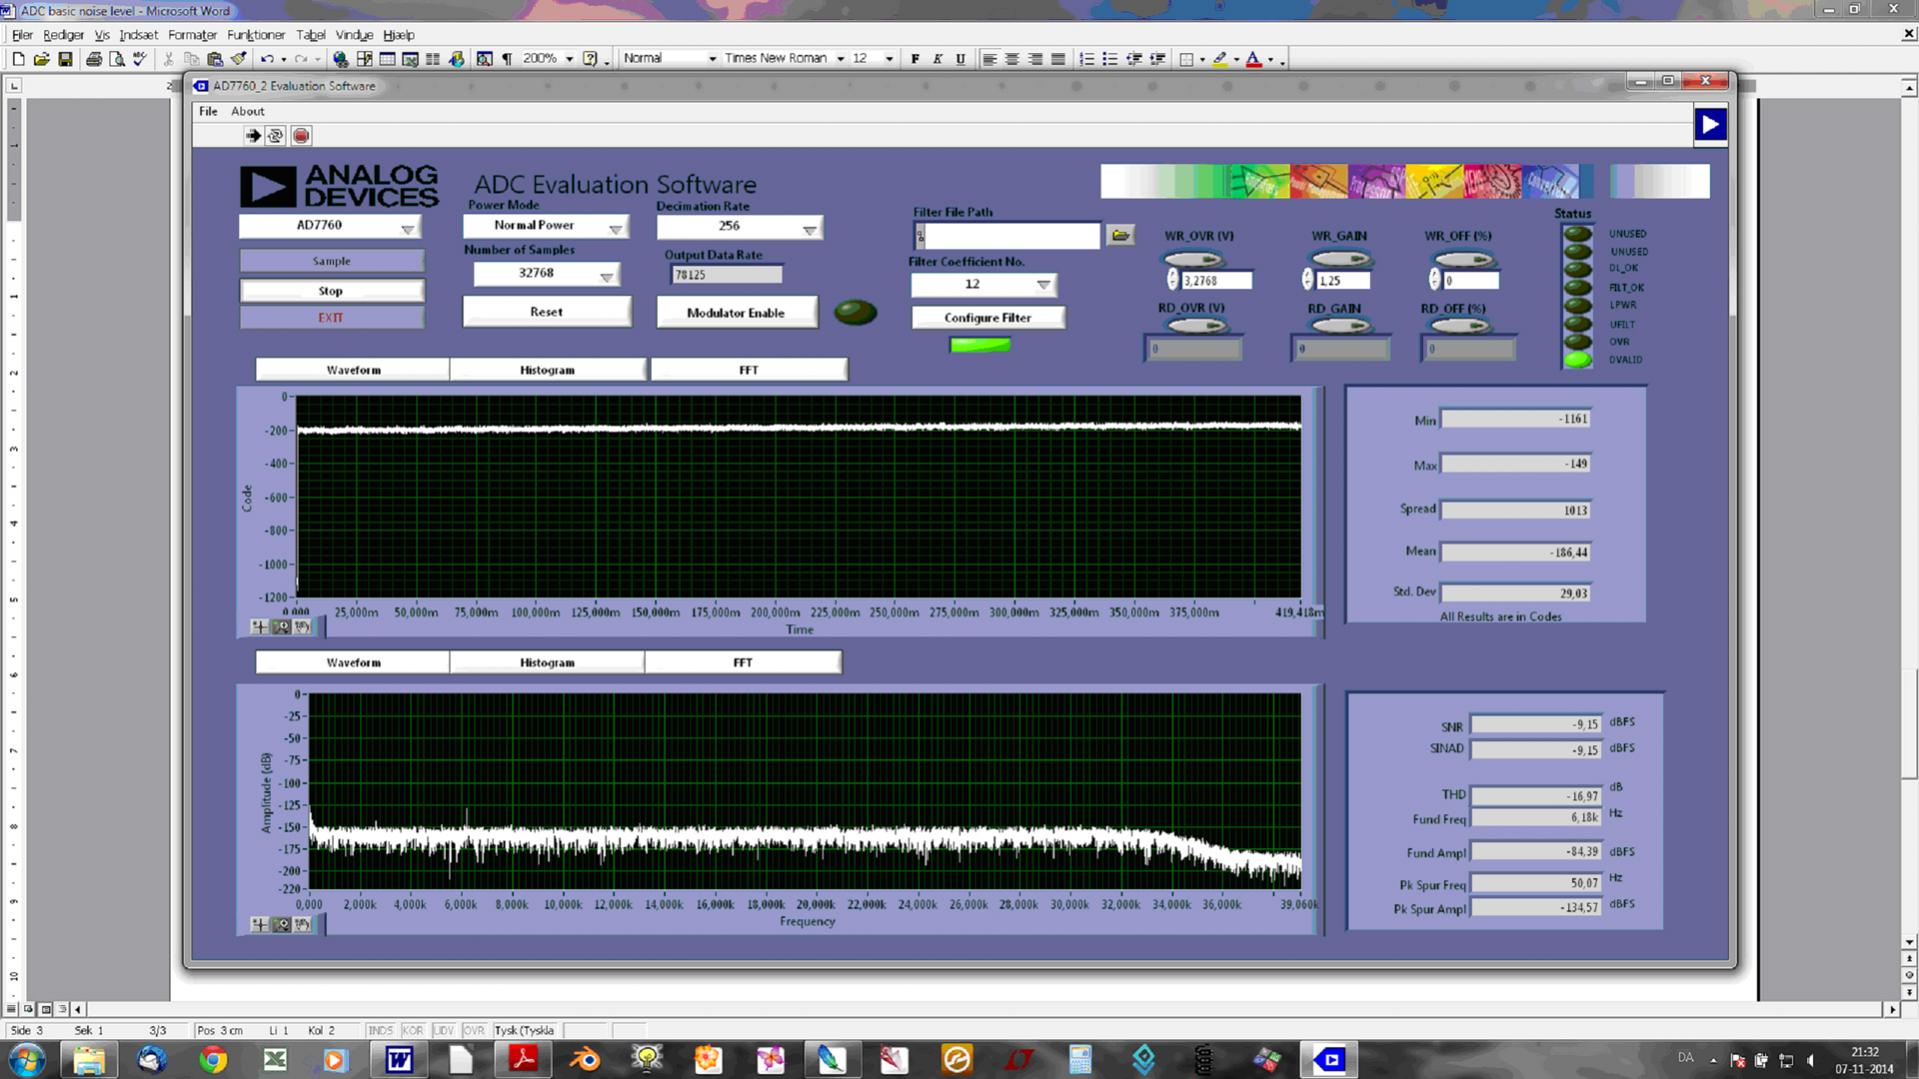Click the Center alignment icon in Word
This screenshot has width=1919, height=1079.
click(1012, 59)
